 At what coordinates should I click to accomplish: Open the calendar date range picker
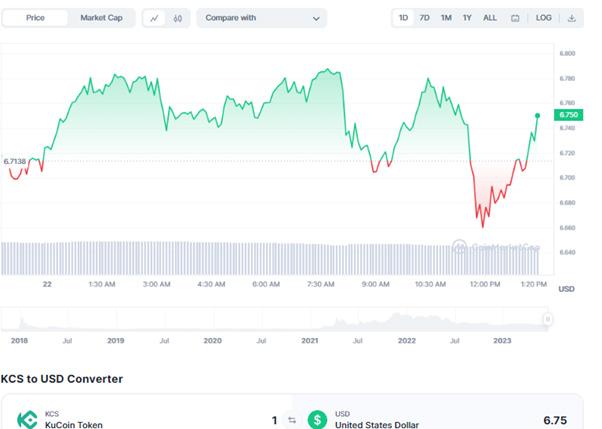click(x=515, y=18)
